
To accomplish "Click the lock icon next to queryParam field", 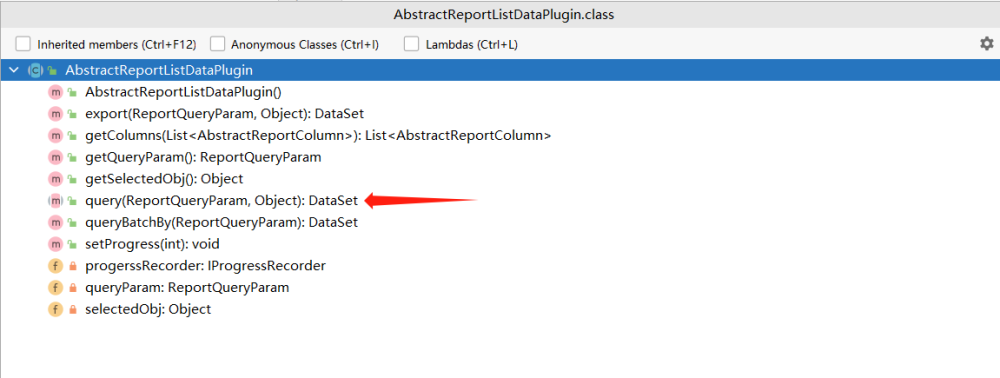I will coord(73,287).
